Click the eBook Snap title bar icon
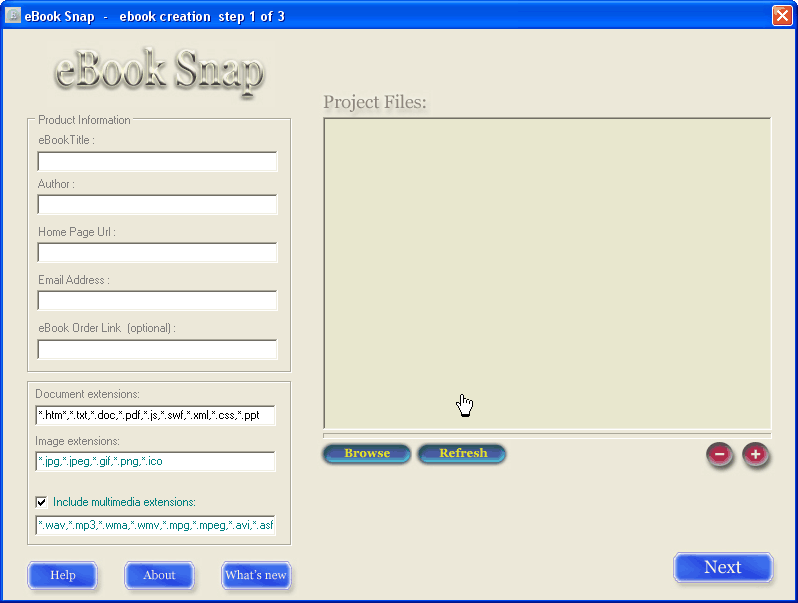The height and width of the screenshot is (603, 798). (13, 16)
